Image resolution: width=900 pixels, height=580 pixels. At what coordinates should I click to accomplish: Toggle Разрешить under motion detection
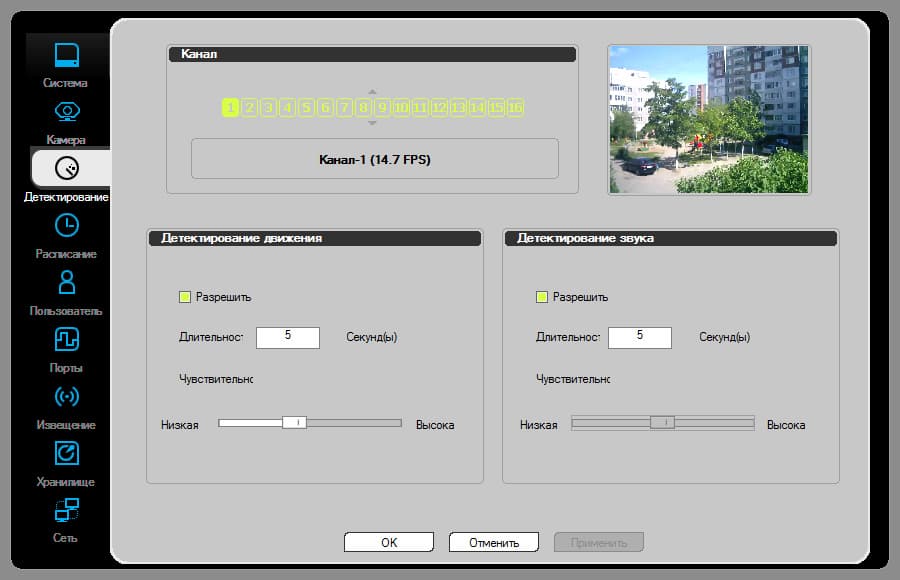pyautogui.click(x=185, y=297)
